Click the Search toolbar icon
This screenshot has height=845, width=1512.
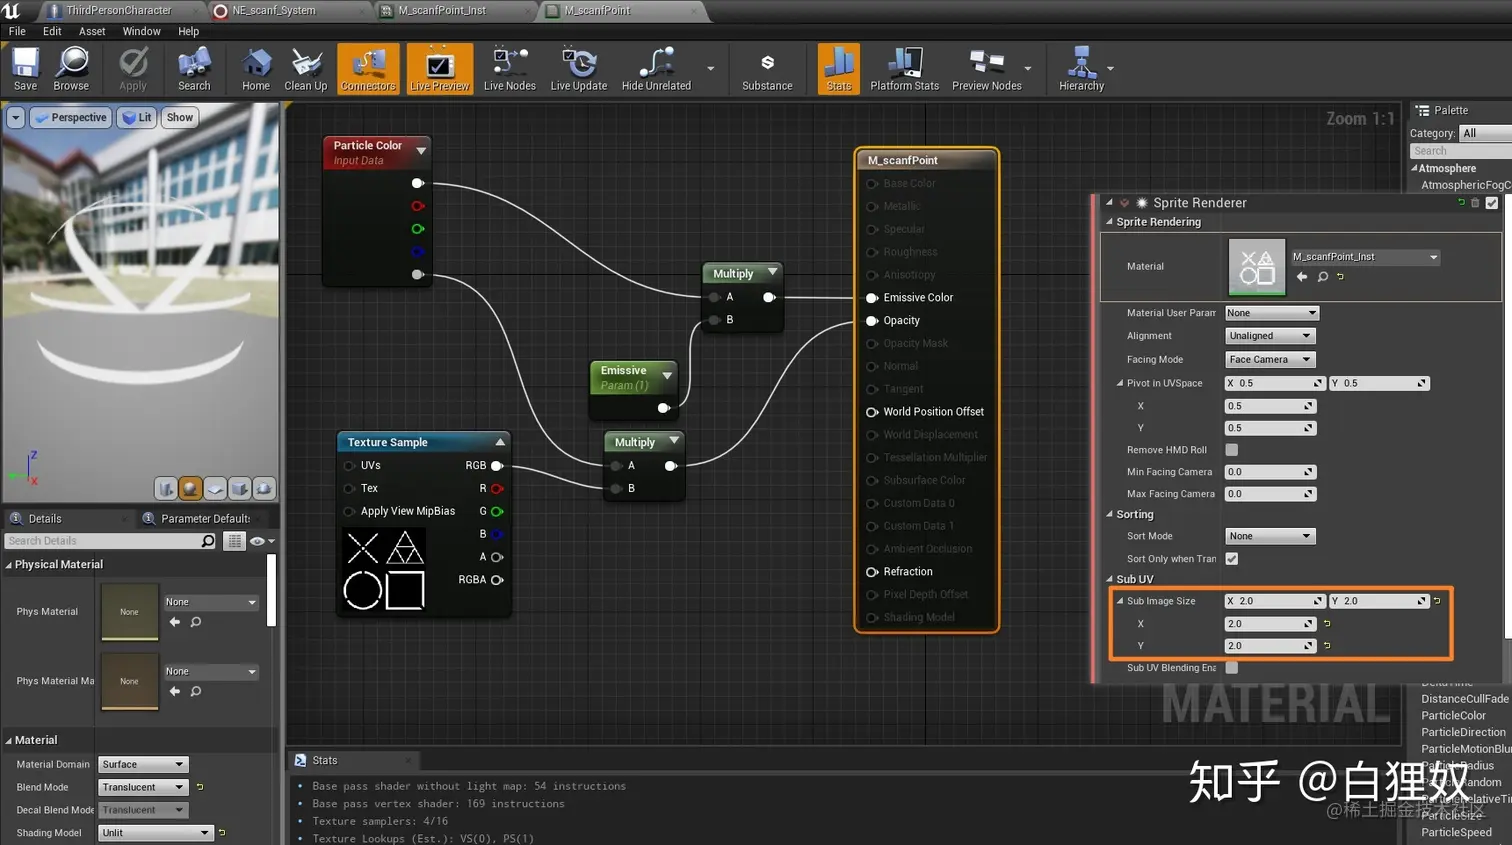tap(194, 69)
